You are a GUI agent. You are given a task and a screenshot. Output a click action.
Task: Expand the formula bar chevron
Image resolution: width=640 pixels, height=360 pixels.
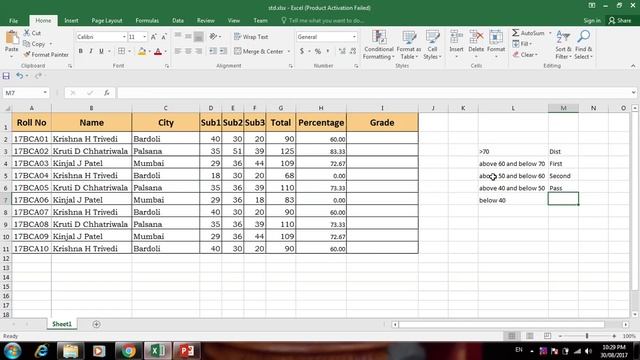(x=633, y=93)
